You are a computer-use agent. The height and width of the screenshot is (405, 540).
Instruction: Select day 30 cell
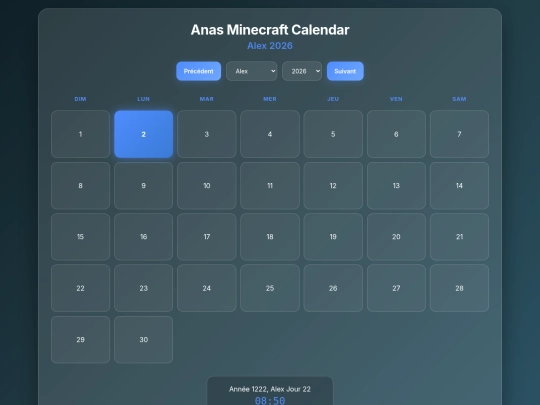click(x=144, y=340)
